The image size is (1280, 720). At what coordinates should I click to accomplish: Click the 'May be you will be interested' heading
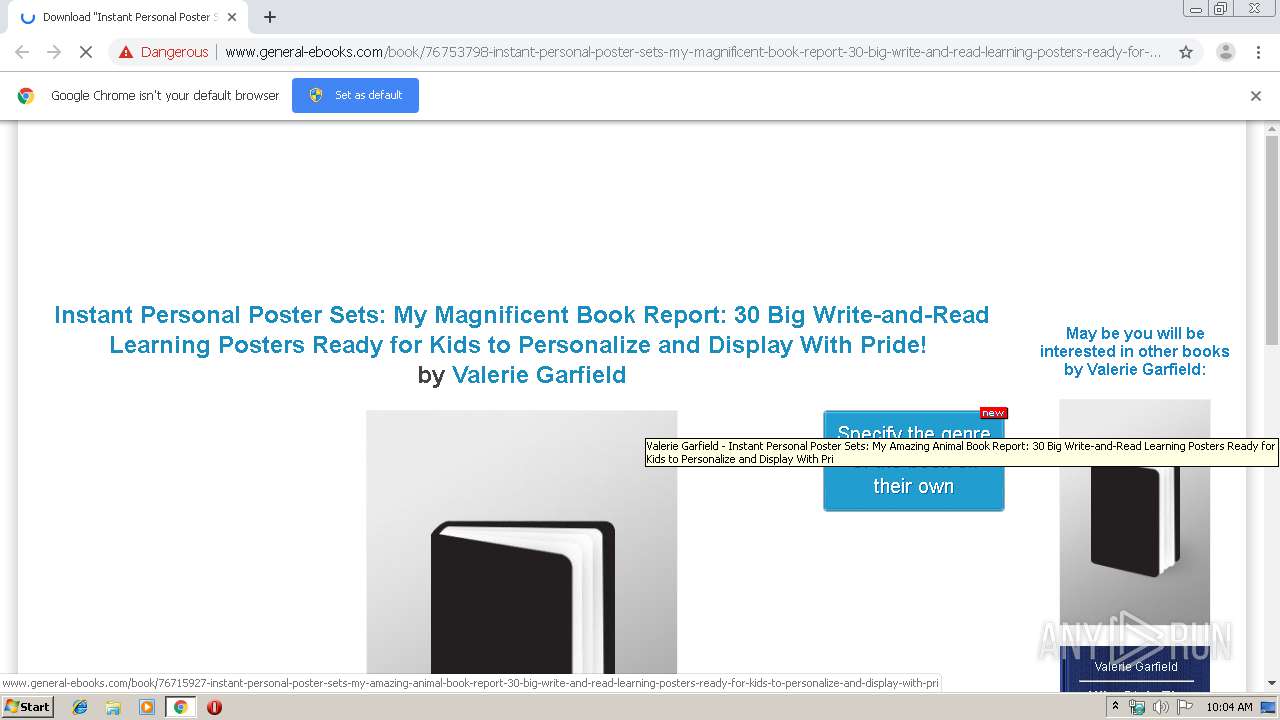(1135, 351)
